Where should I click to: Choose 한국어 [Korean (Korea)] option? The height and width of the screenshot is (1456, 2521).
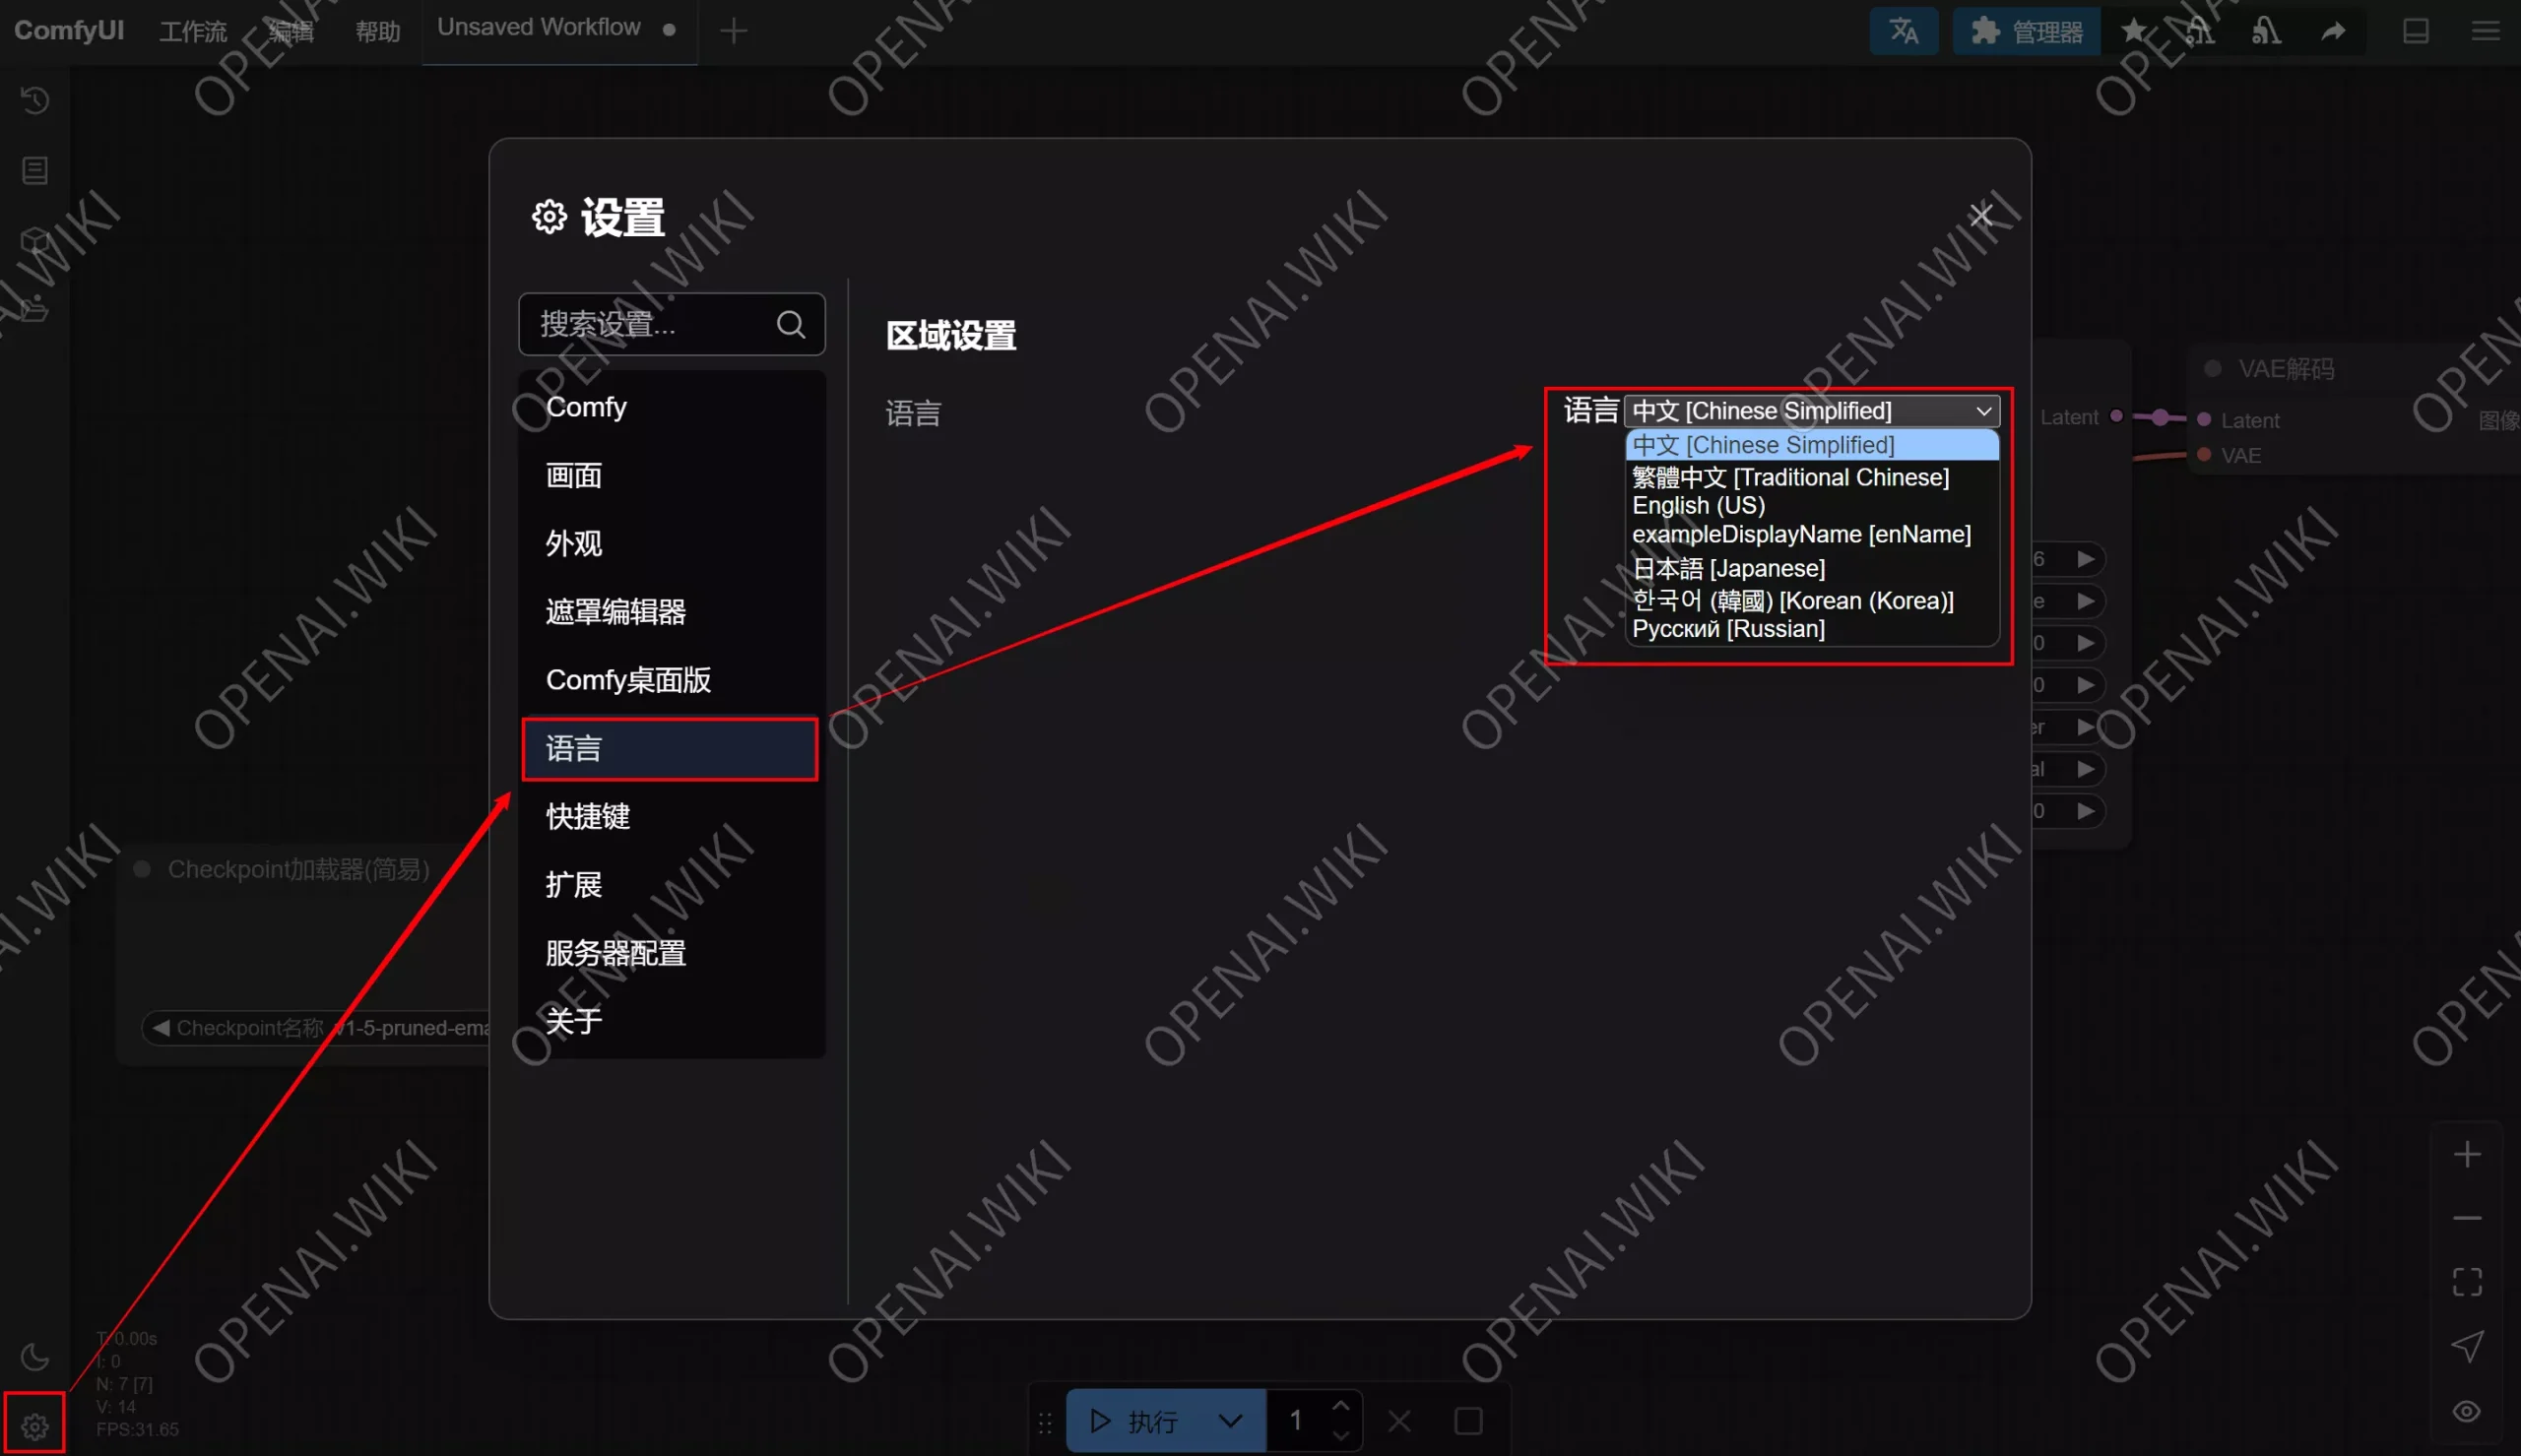coord(1812,600)
